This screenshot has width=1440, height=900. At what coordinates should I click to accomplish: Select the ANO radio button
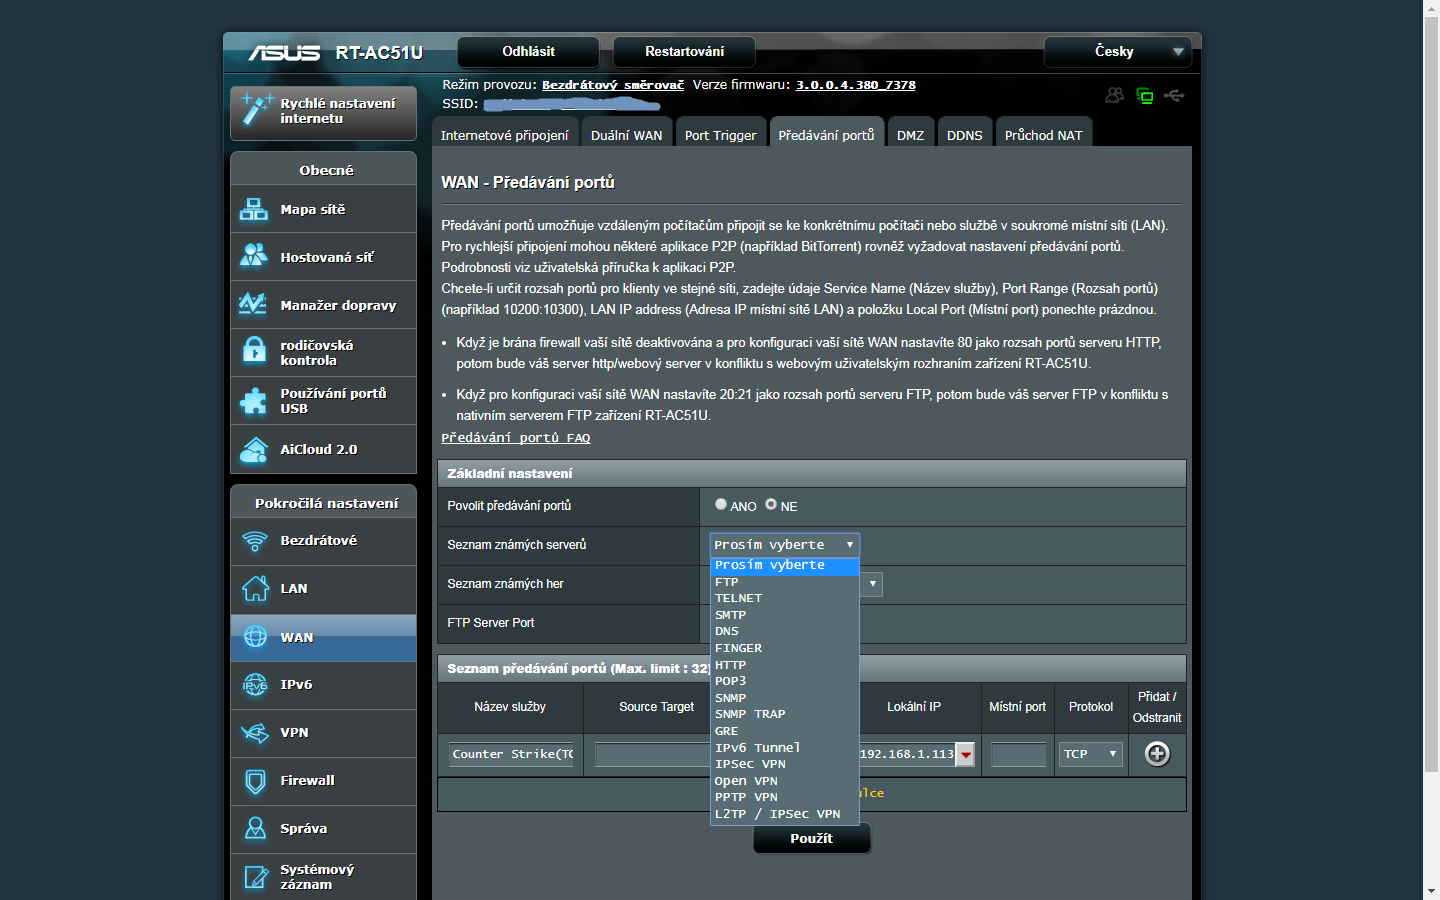point(721,504)
